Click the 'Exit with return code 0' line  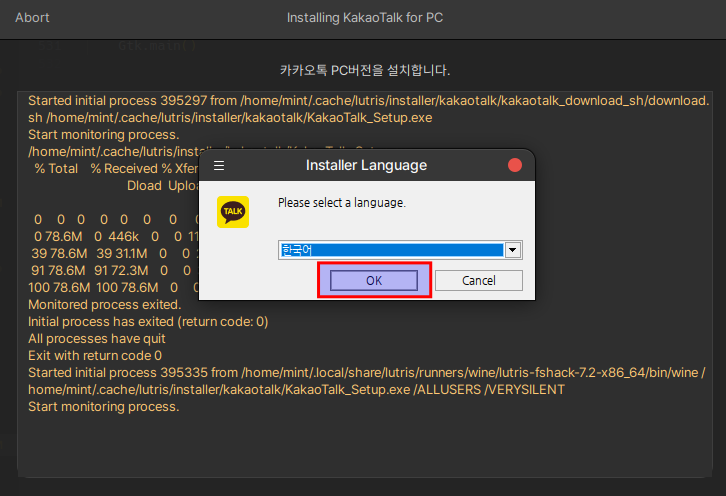[x=95, y=355]
